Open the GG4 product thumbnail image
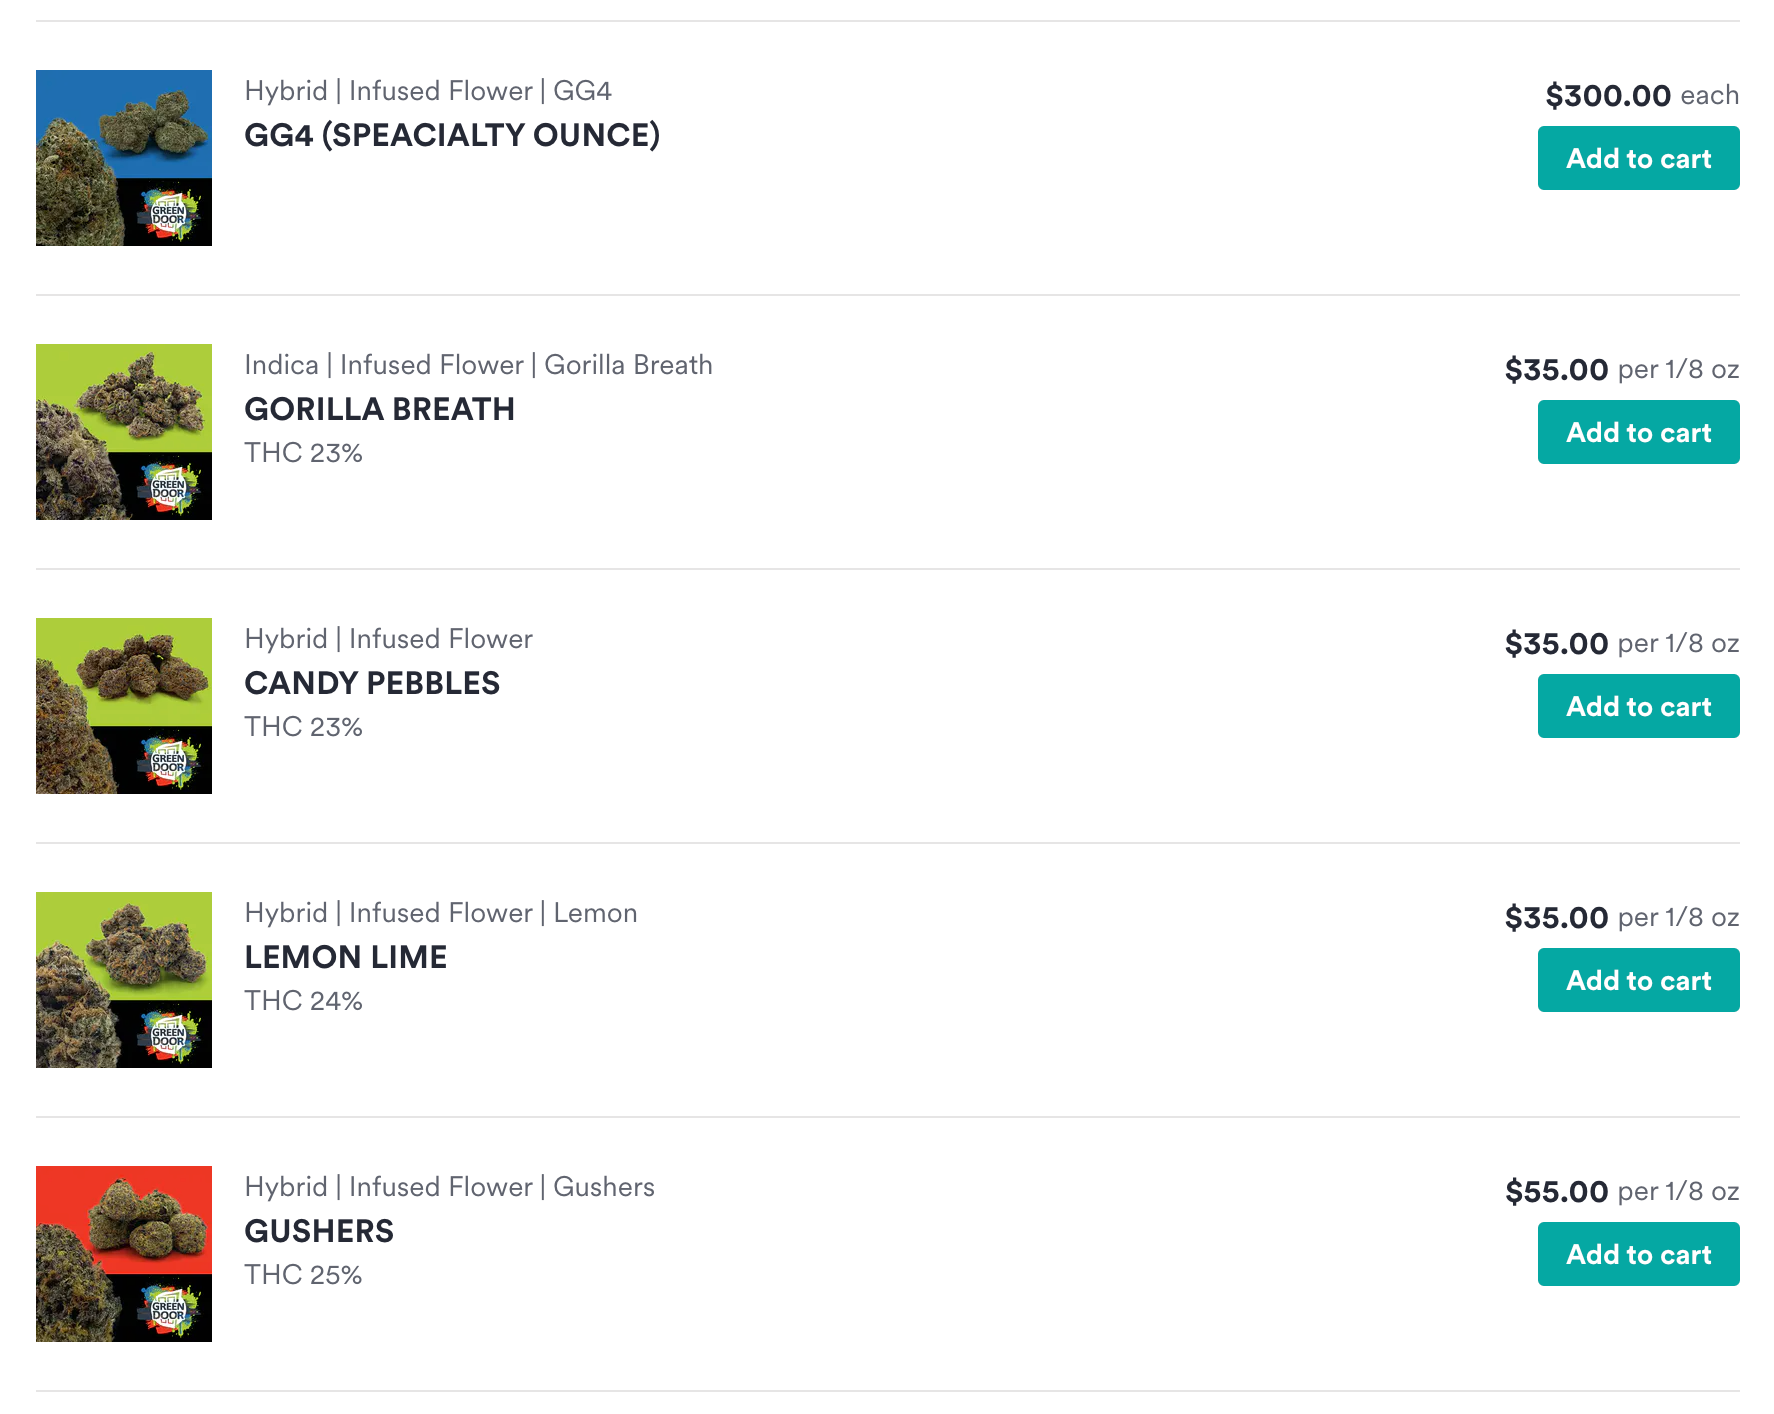The image size is (1774, 1414). (124, 158)
